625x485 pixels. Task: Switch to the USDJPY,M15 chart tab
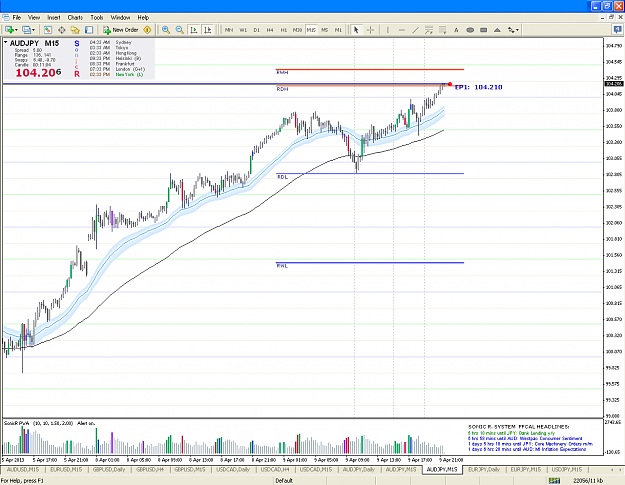click(x=567, y=469)
